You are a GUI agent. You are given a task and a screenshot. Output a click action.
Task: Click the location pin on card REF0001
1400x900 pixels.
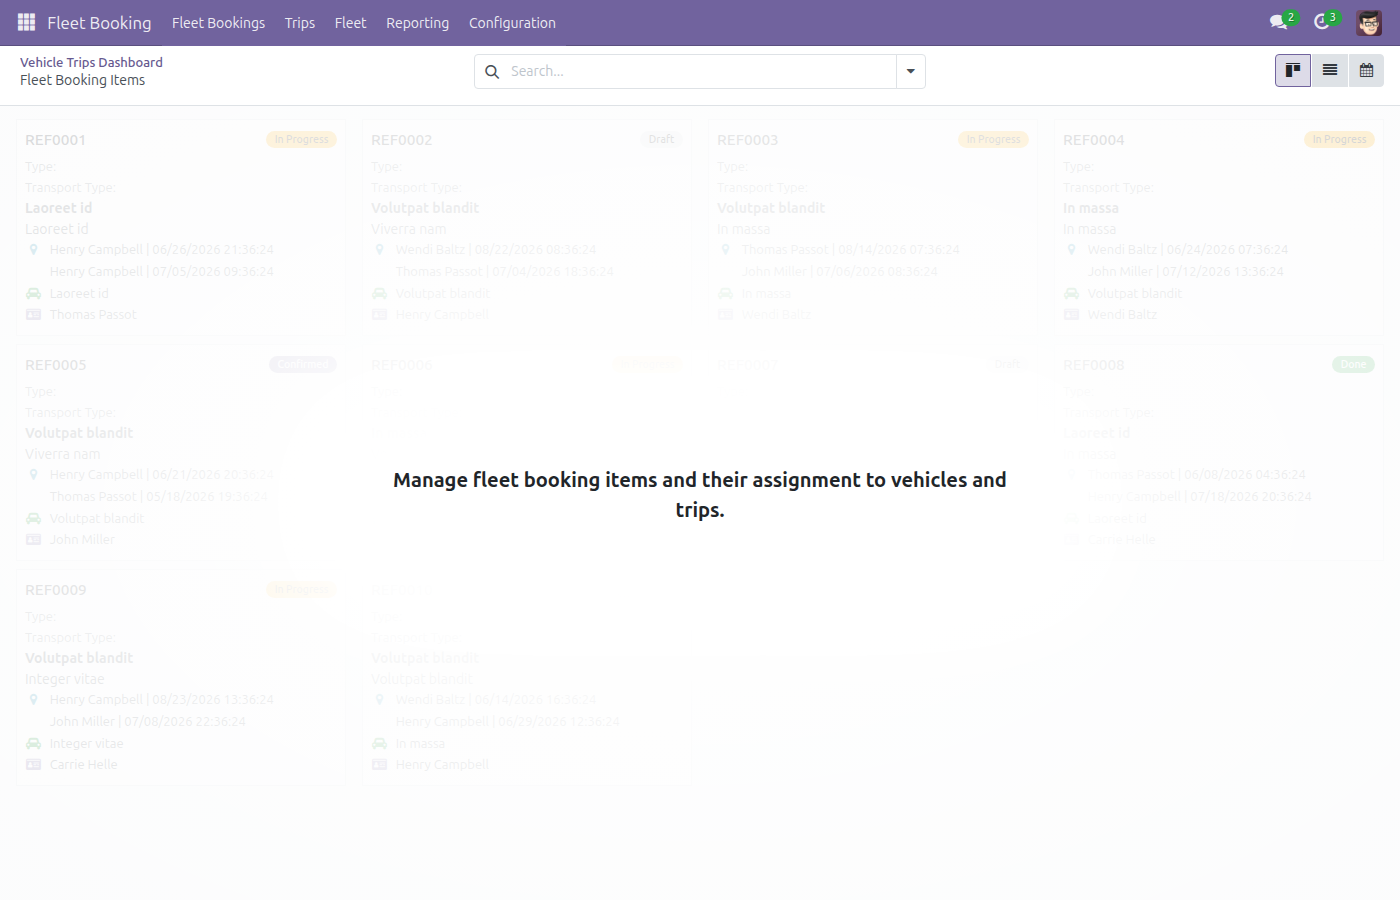[33, 250]
